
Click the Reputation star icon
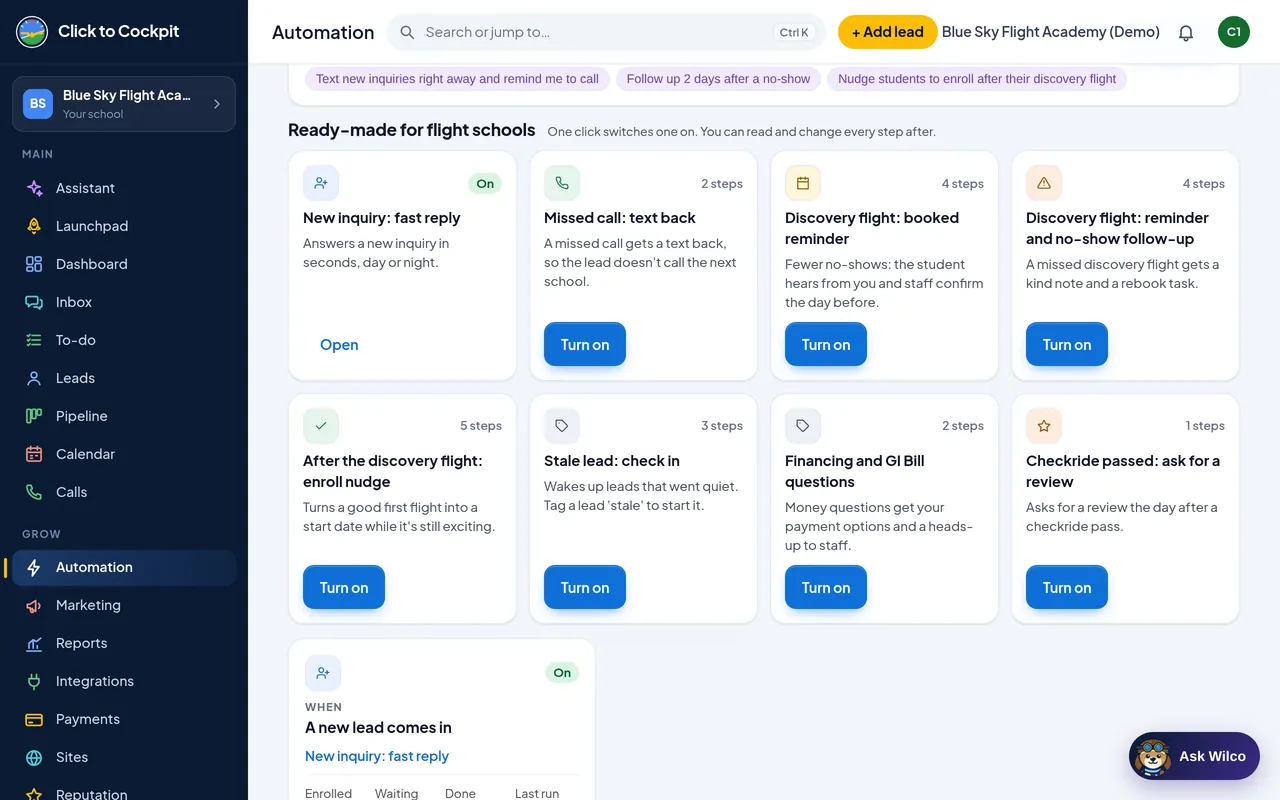(x=34, y=794)
